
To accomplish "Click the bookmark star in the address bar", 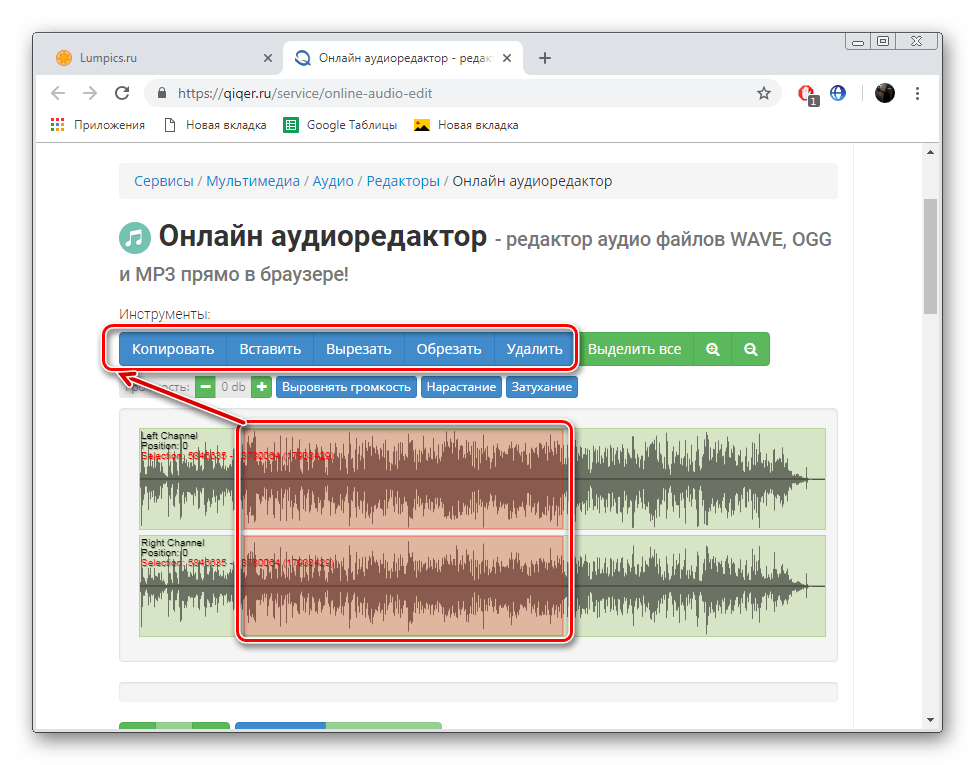I will pos(764,93).
